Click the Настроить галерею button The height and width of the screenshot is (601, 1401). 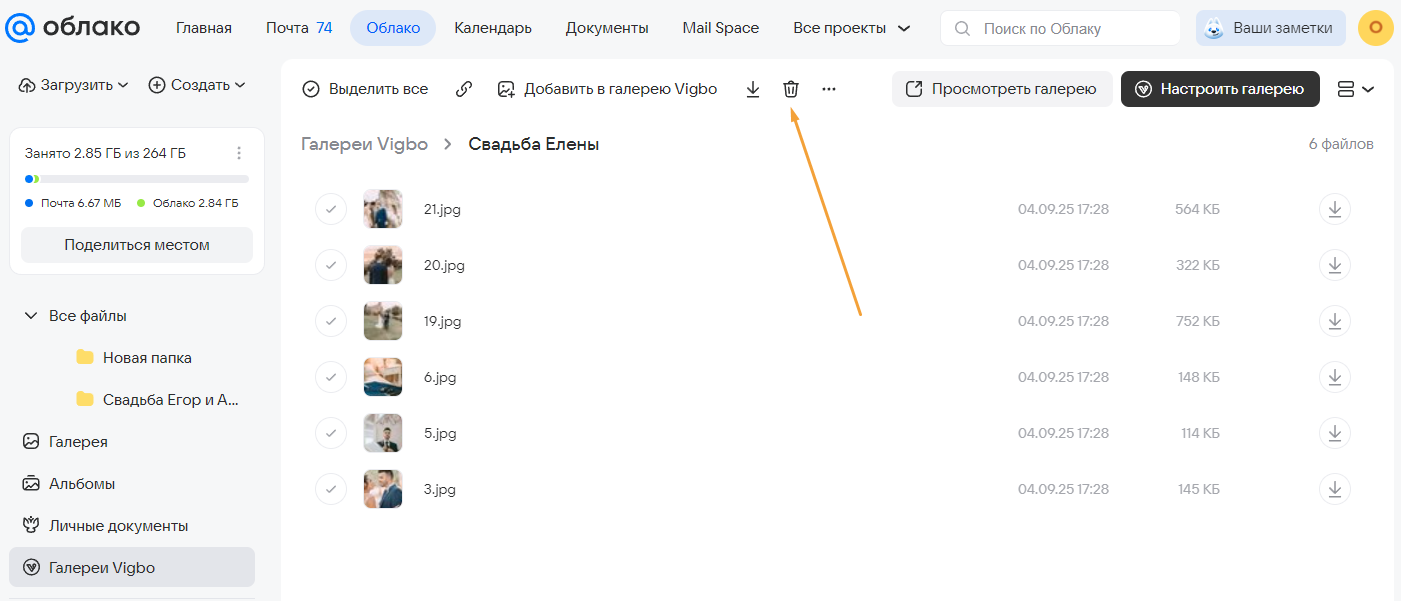[1220, 89]
